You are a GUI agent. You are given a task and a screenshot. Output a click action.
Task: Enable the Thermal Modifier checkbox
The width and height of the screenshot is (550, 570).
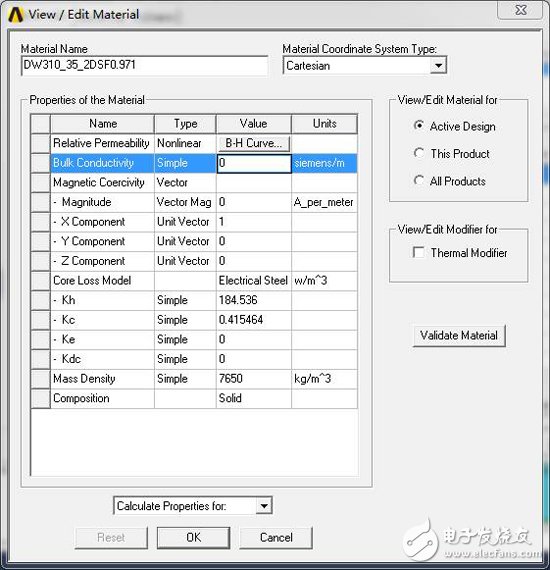click(419, 252)
